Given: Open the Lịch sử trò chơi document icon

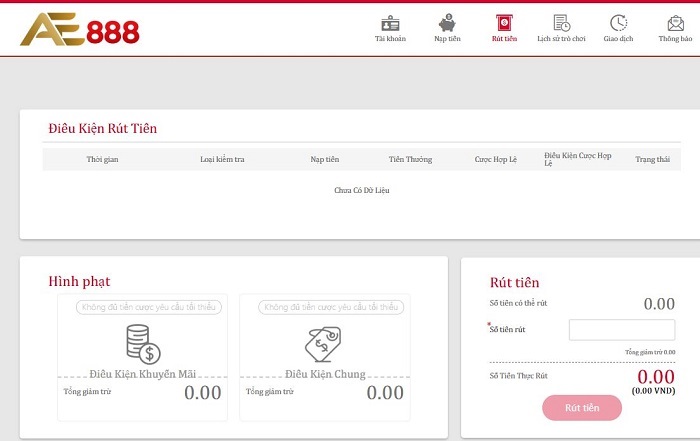Looking at the screenshot, I should tap(561, 22).
